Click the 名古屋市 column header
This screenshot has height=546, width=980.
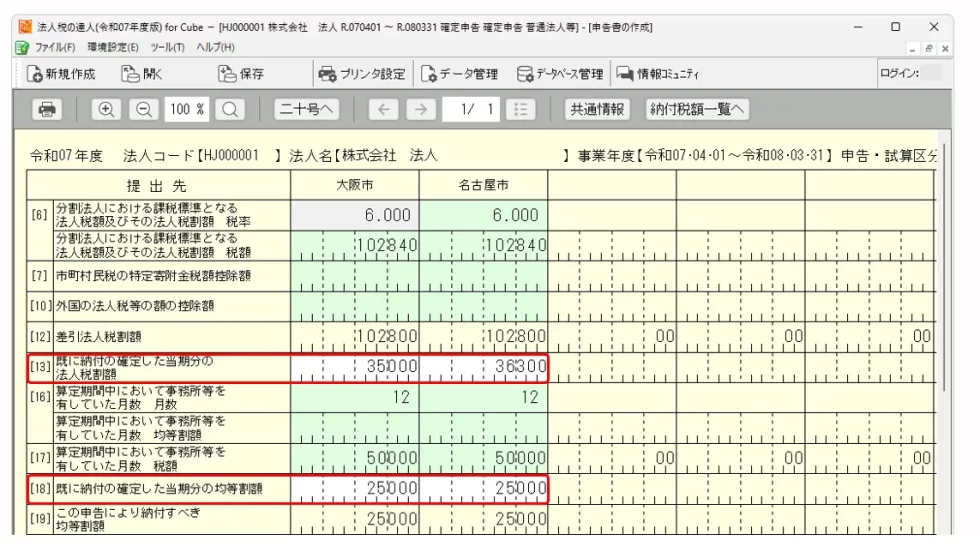pyautogui.click(x=483, y=185)
